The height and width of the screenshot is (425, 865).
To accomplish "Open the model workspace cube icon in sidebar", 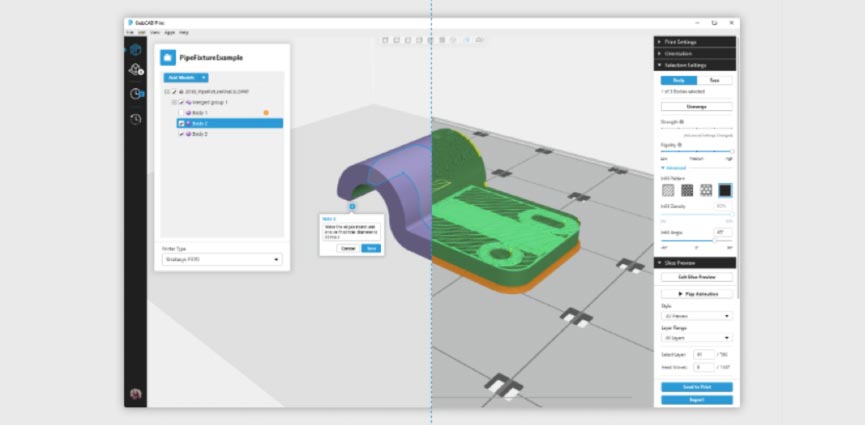I will tap(136, 50).
